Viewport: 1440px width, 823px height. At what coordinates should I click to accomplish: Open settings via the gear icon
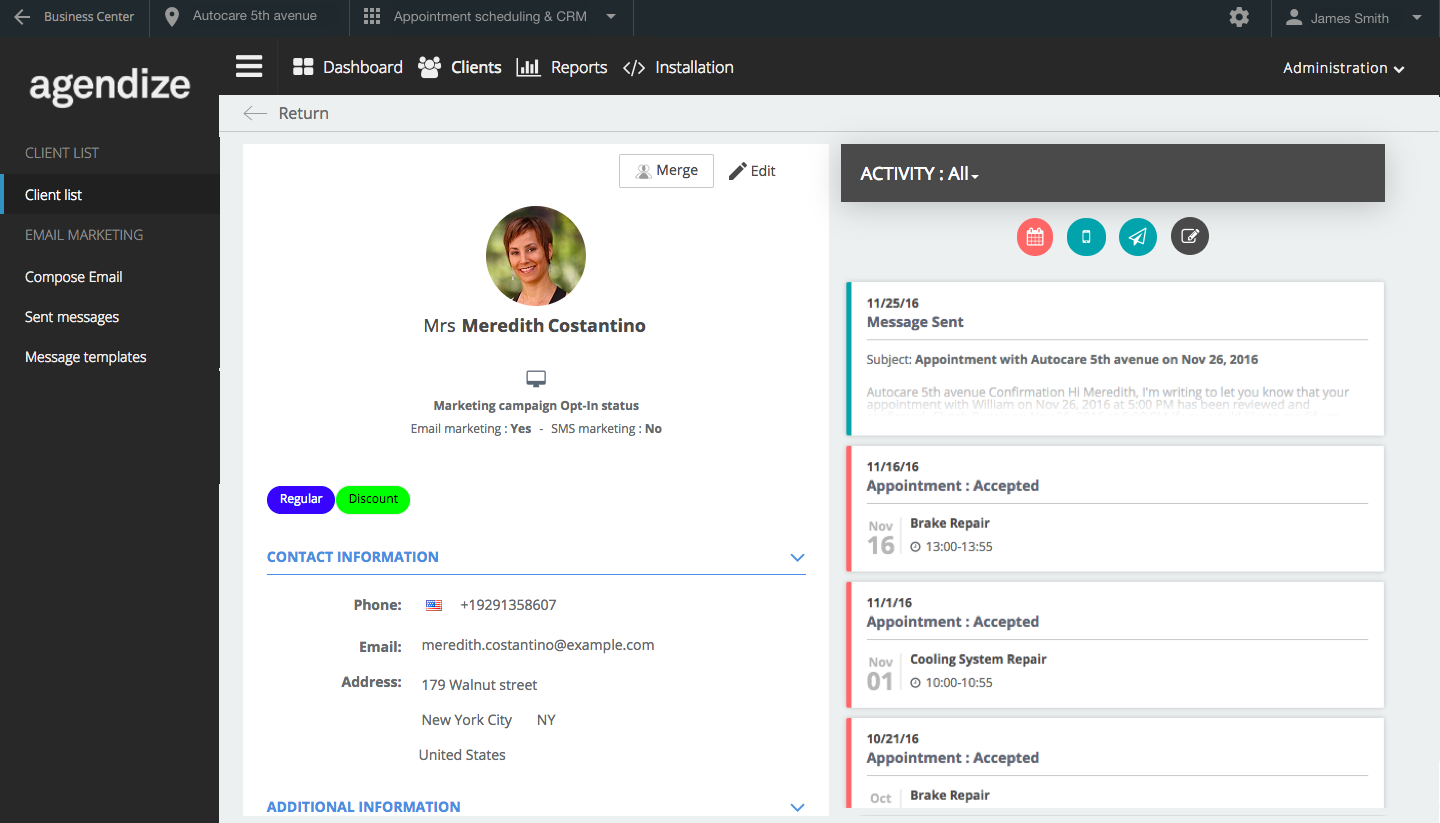click(1239, 17)
